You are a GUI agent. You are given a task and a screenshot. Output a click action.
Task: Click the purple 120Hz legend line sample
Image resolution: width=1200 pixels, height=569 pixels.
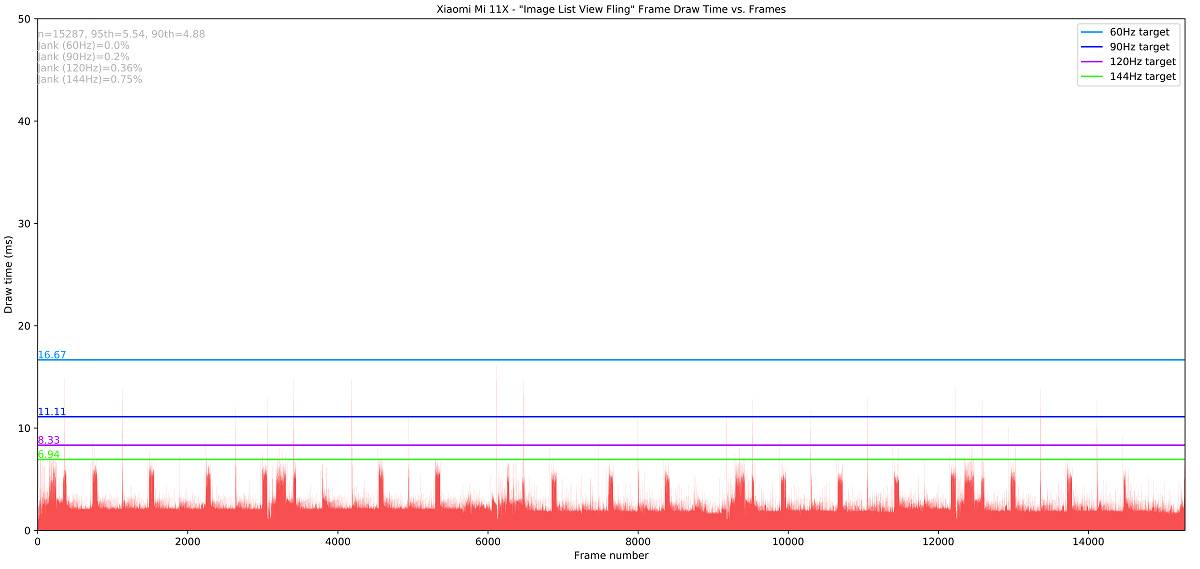pyautogui.click(x=1091, y=61)
